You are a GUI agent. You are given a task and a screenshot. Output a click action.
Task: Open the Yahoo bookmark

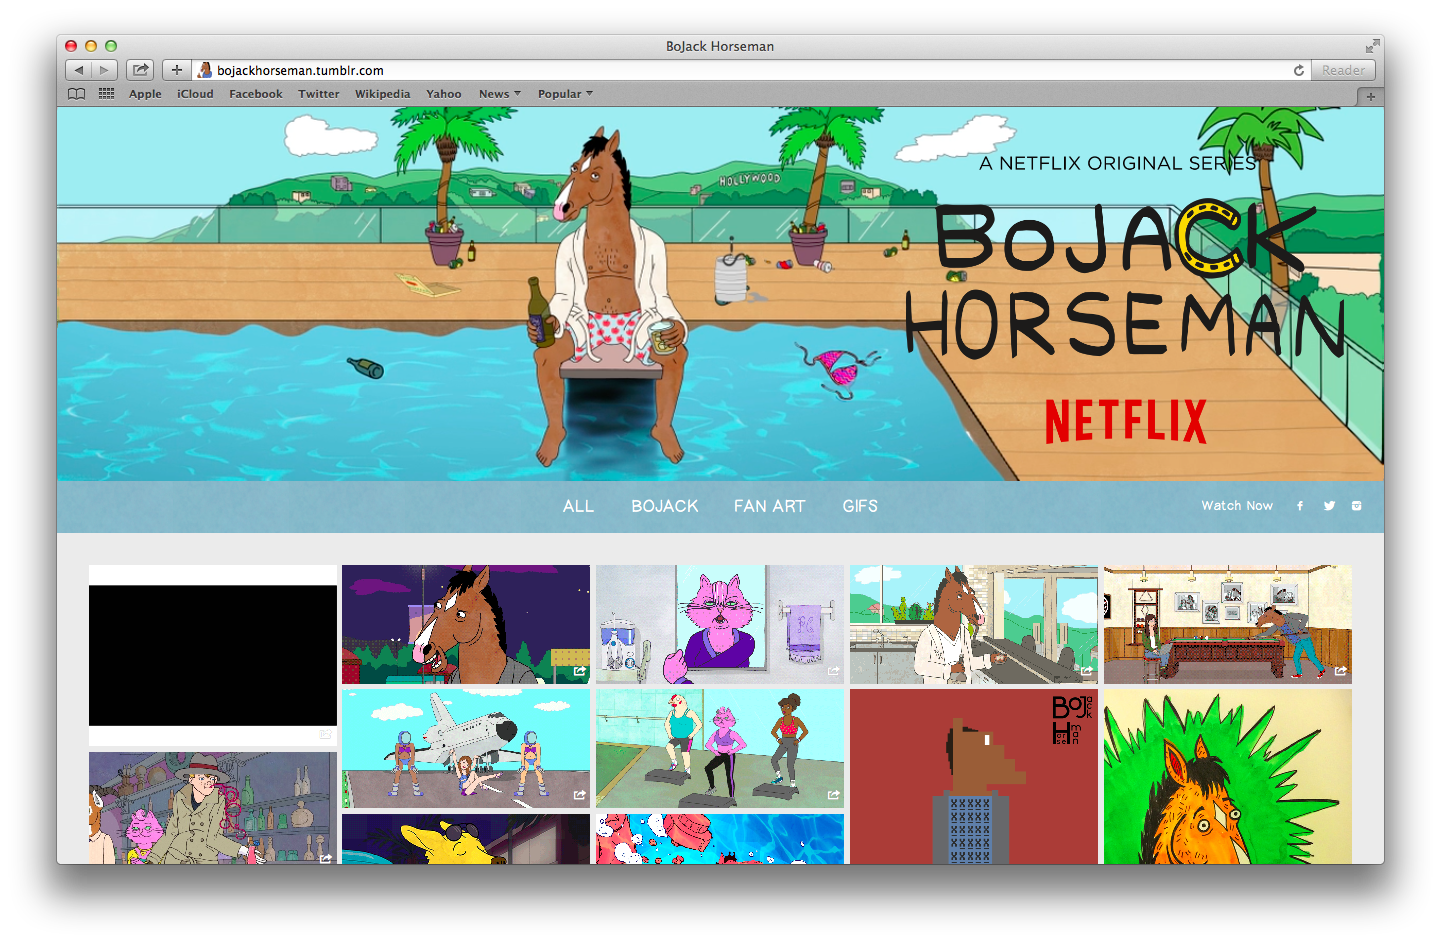click(444, 94)
